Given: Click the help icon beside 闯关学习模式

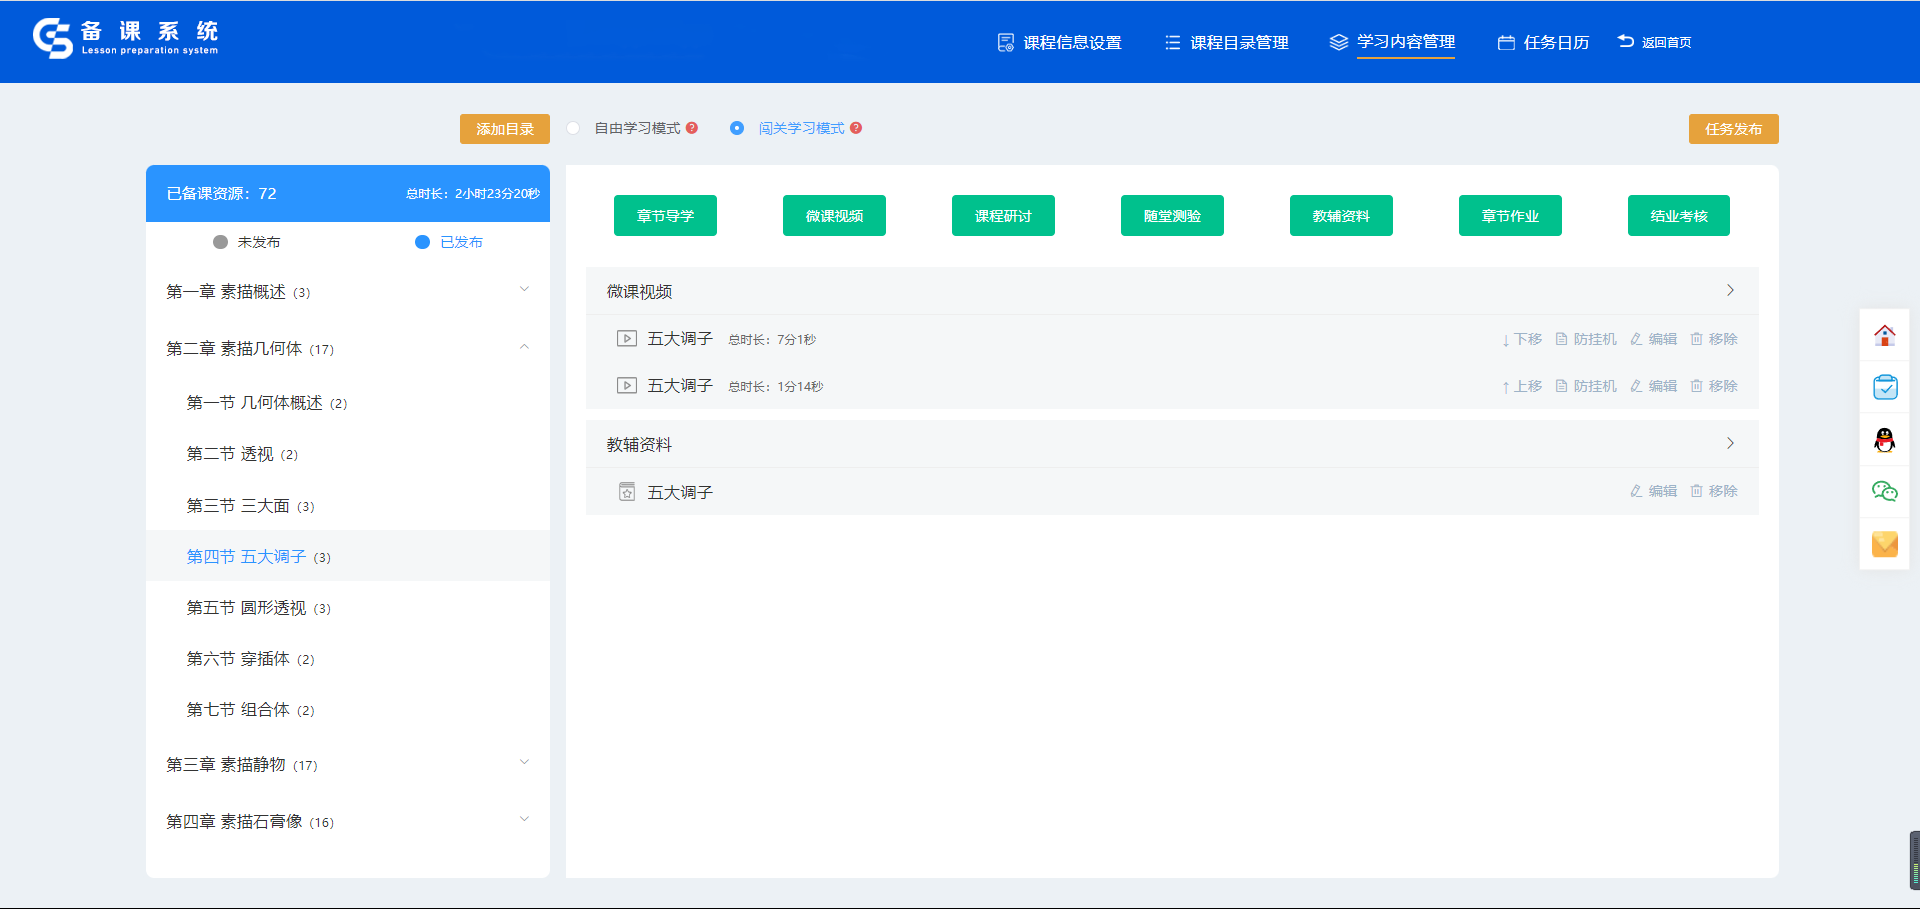Looking at the screenshot, I should [856, 128].
